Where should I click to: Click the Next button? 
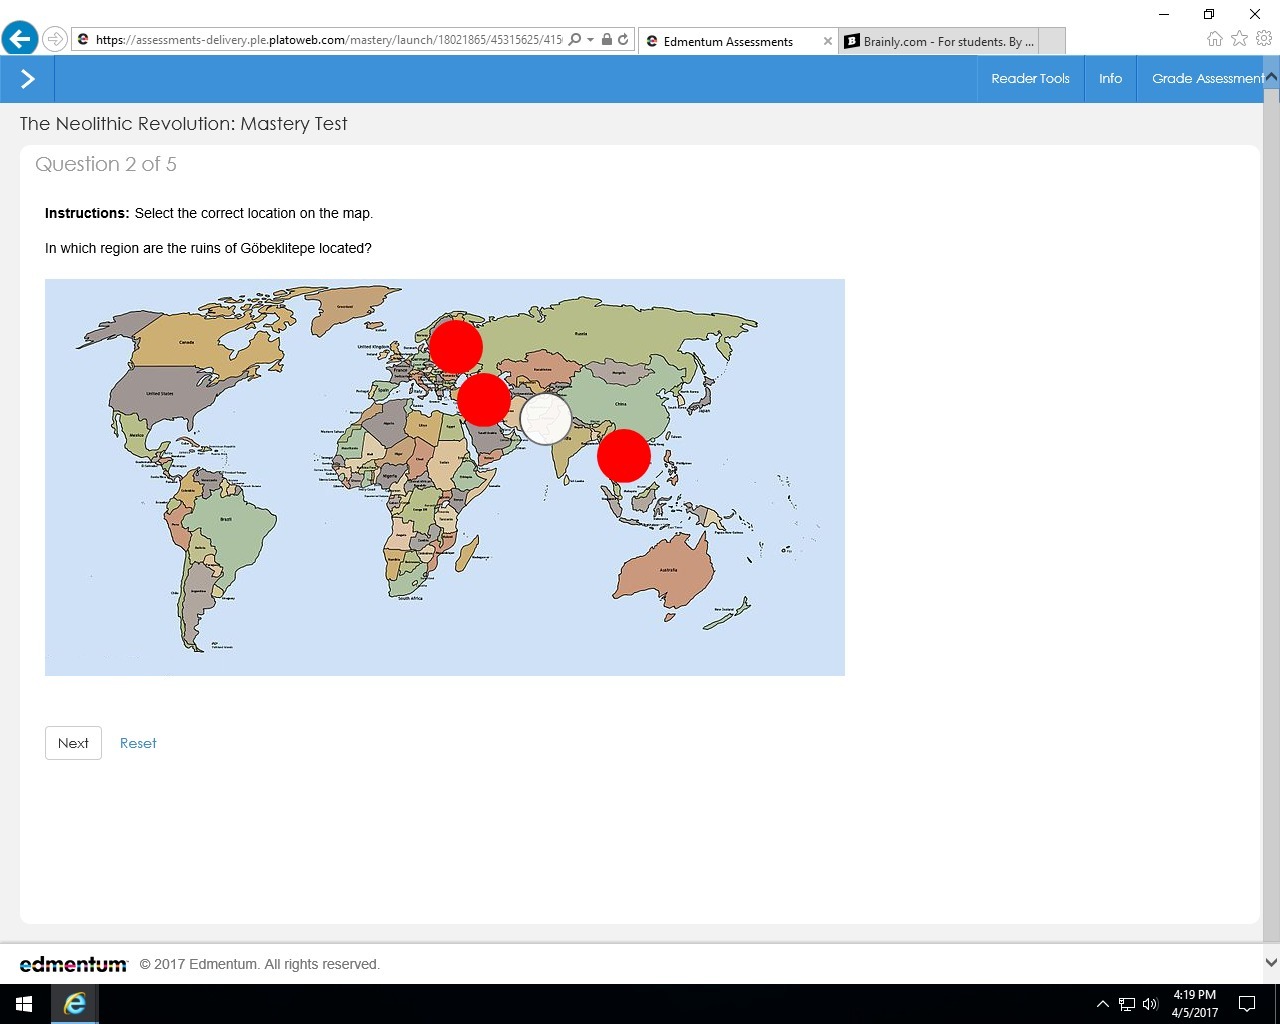point(73,743)
